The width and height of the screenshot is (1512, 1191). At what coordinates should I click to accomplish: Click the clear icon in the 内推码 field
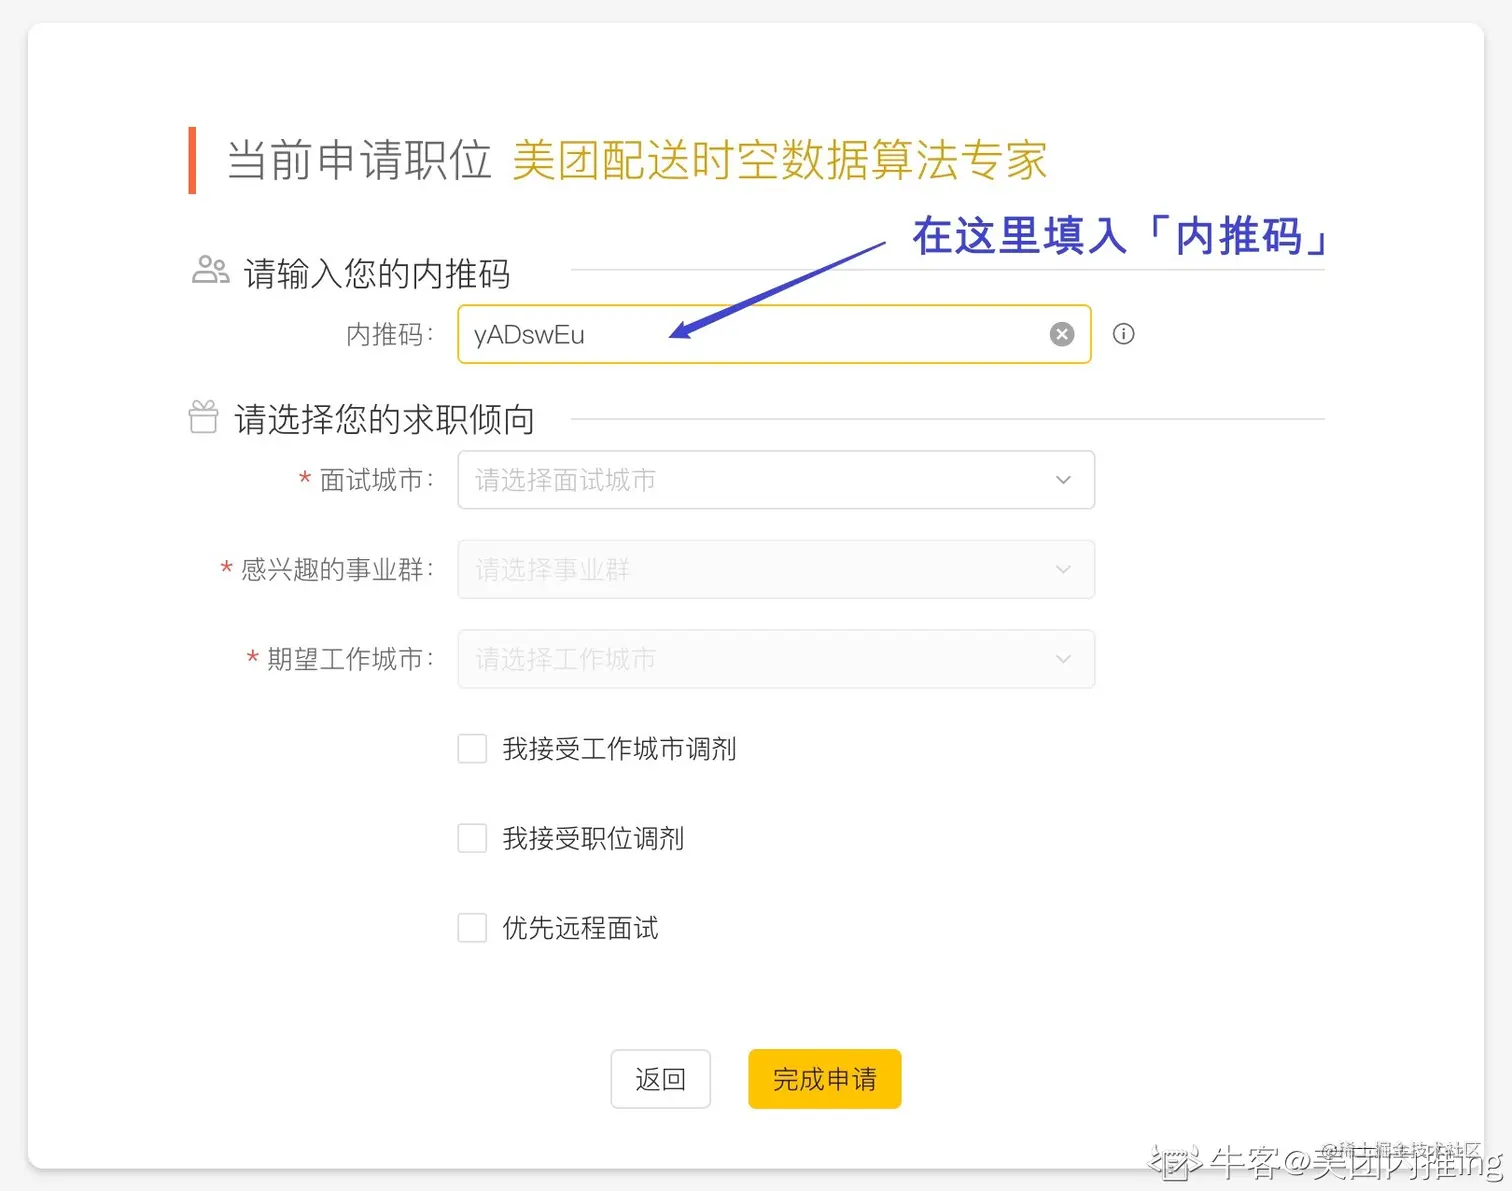[1061, 334]
